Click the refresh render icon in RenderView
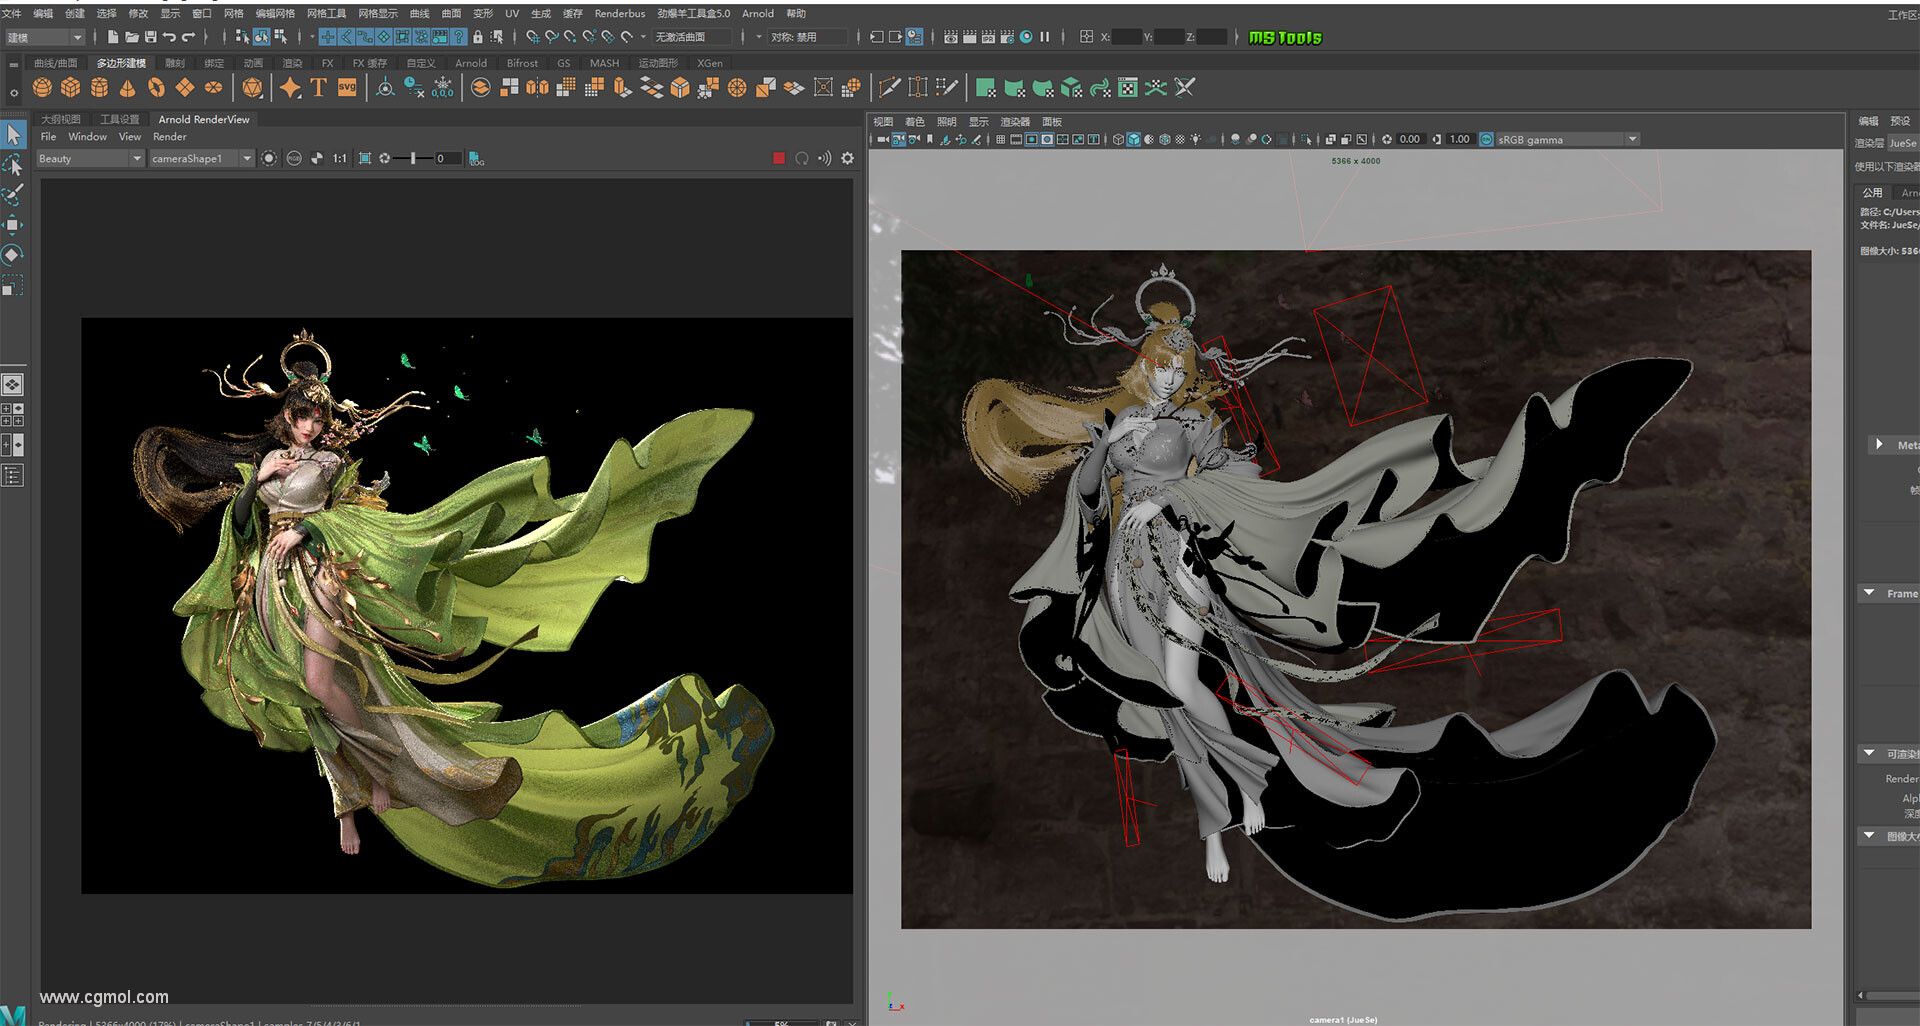1920x1026 pixels. pyautogui.click(x=802, y=158)
